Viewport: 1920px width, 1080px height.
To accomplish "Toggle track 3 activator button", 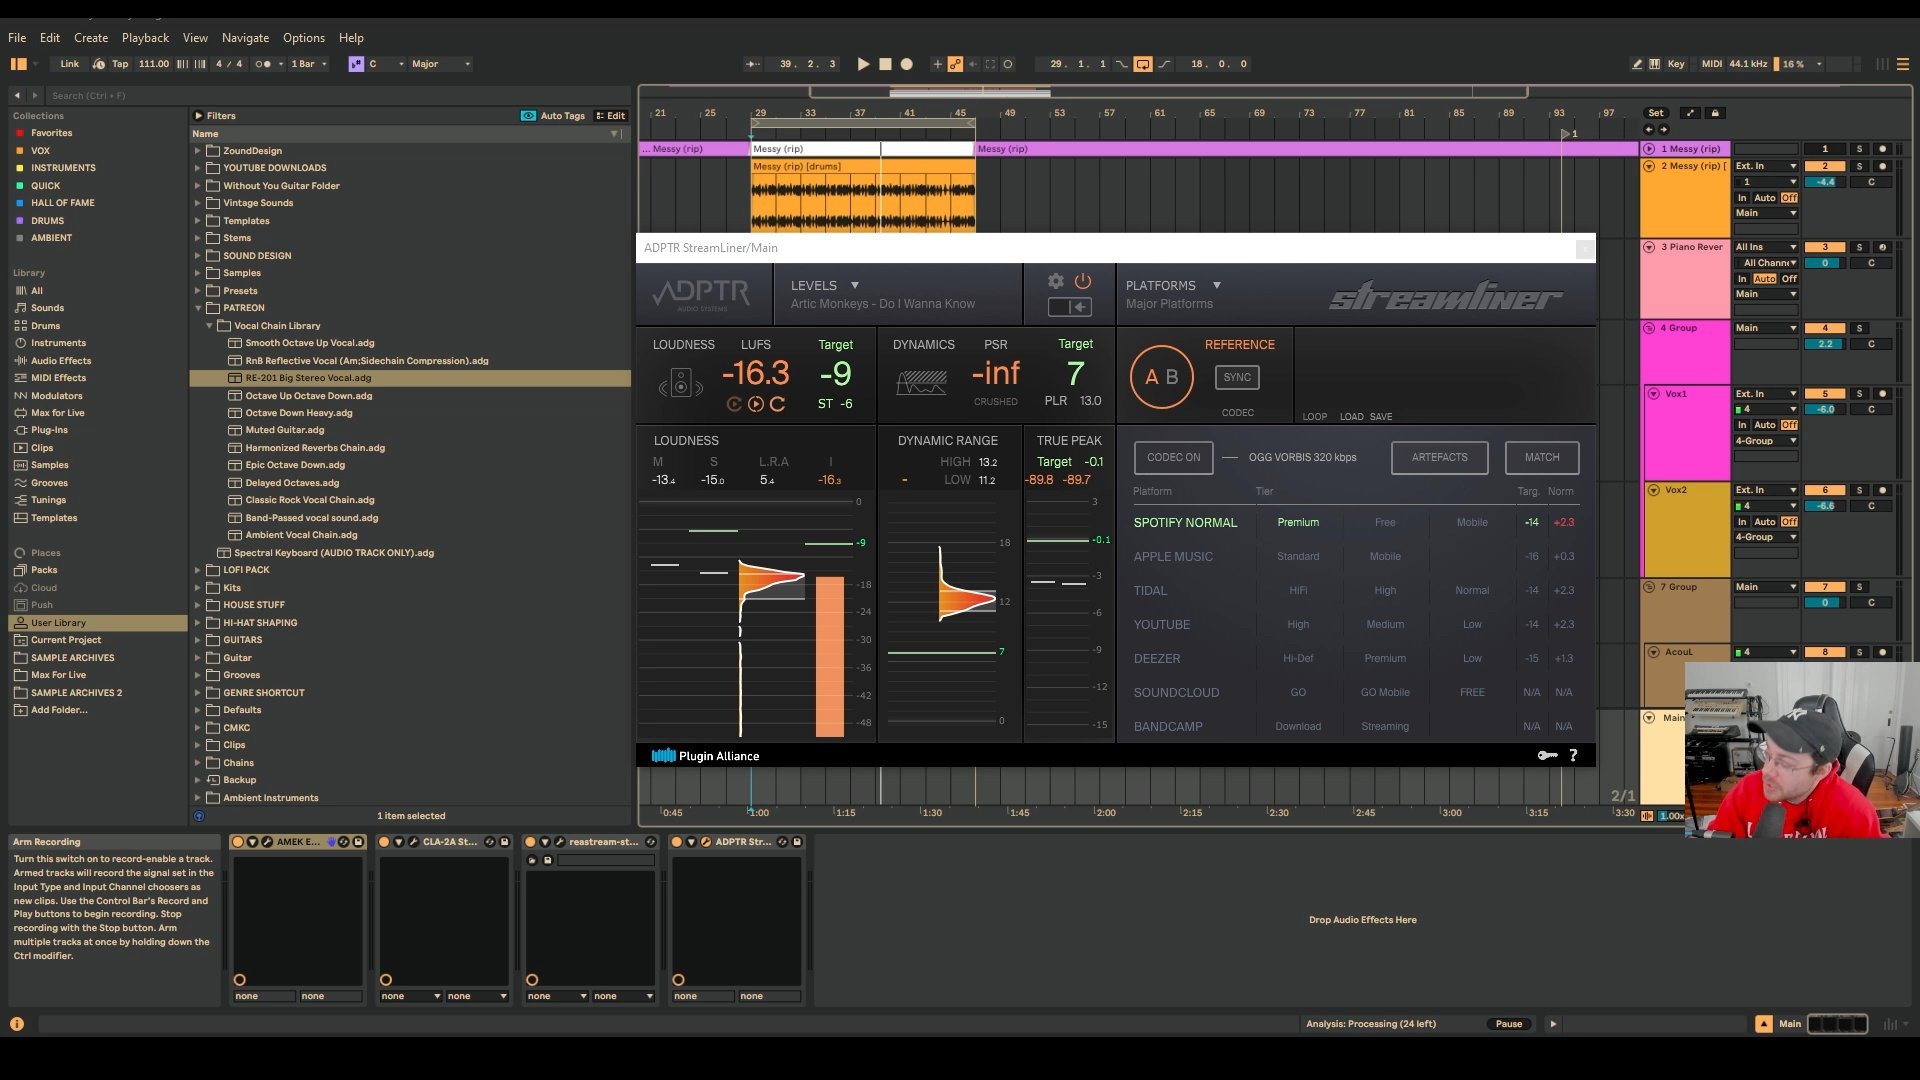I will tap(1825, 247).
